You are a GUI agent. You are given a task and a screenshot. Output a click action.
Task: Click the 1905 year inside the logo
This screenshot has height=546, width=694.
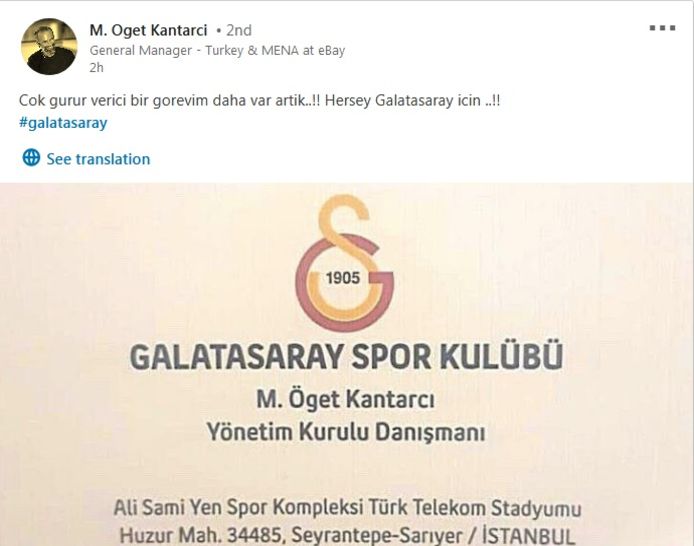343,278
